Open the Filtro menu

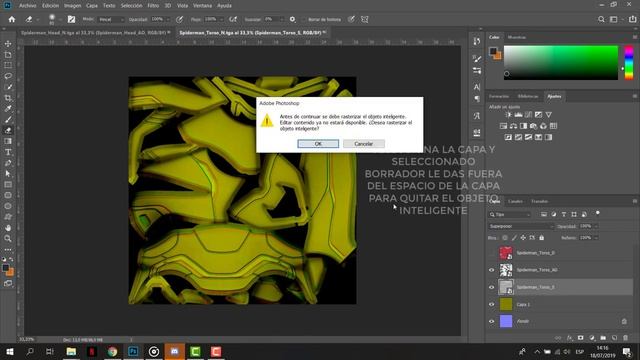153,6
